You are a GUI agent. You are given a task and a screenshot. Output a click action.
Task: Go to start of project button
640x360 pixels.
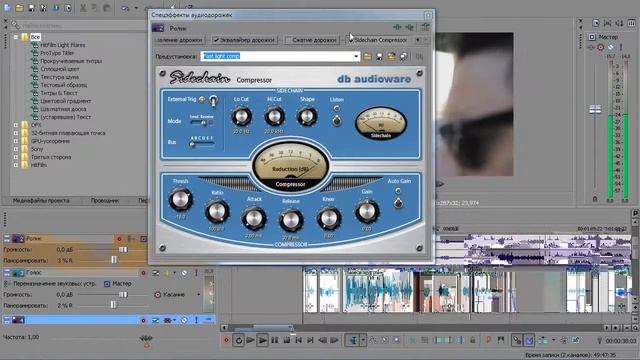coord(298,340)
